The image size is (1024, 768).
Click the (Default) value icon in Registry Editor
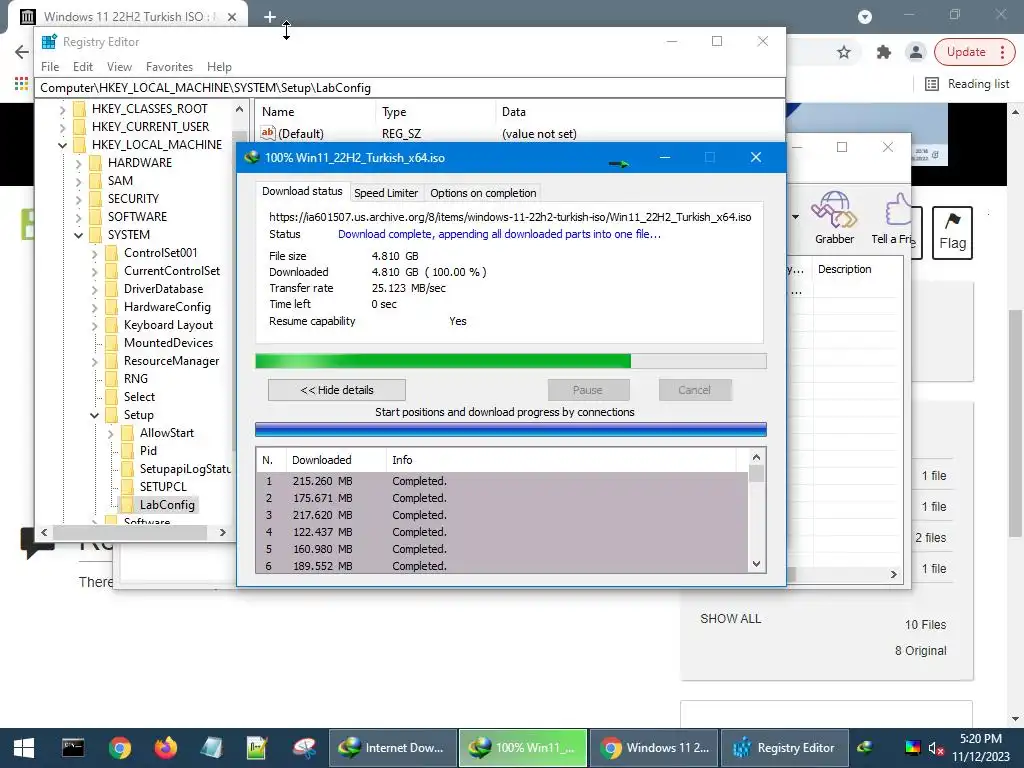click(268, 133)
